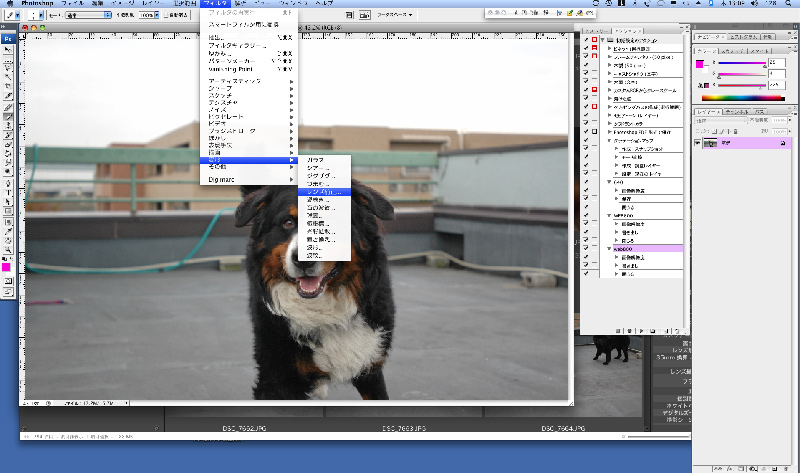This screenshot has height=473, width=800.
Task: Click the background layer thumbnail
Action: [710, 143]
